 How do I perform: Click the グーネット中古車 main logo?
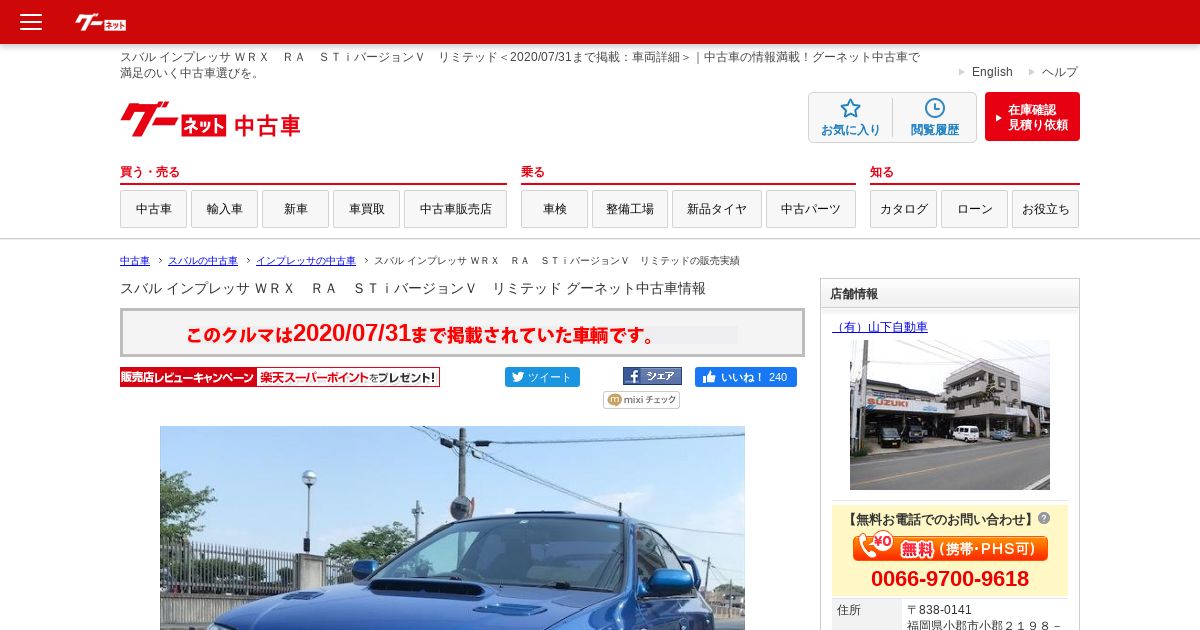coord(210,121)
